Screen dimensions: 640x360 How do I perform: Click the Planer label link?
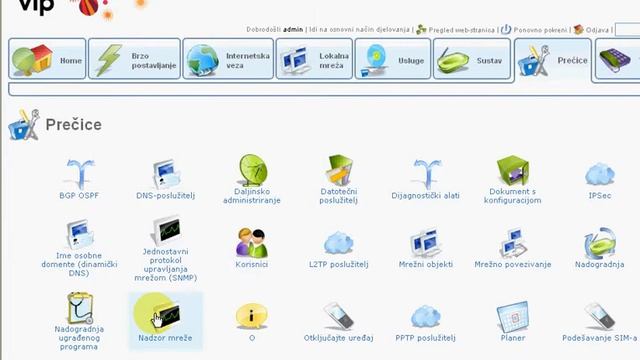click(x=513, y=338)
